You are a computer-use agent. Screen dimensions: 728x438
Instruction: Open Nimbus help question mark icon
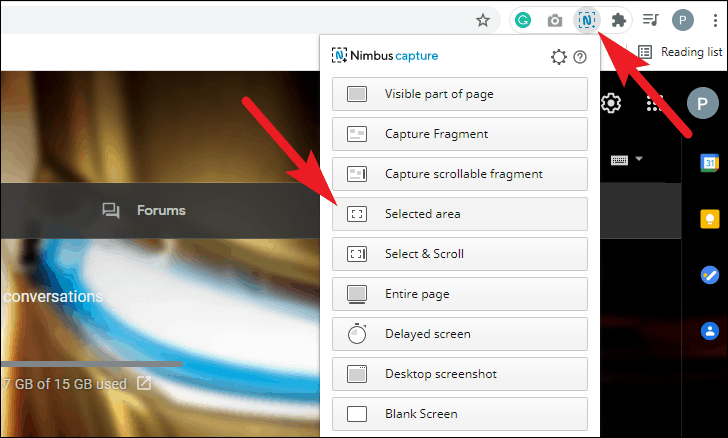pos(580,57)
